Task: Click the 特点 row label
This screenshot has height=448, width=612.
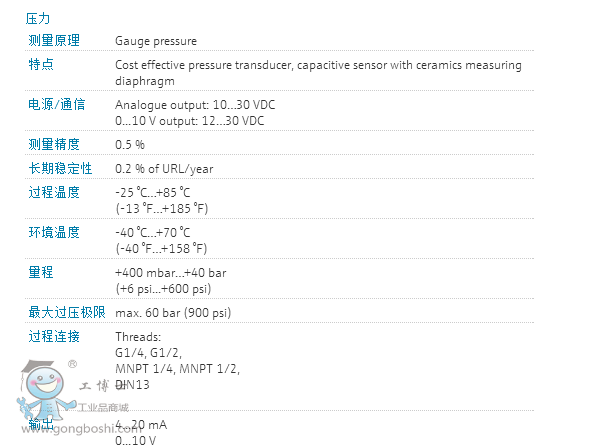Action: (x=41, y=64)
